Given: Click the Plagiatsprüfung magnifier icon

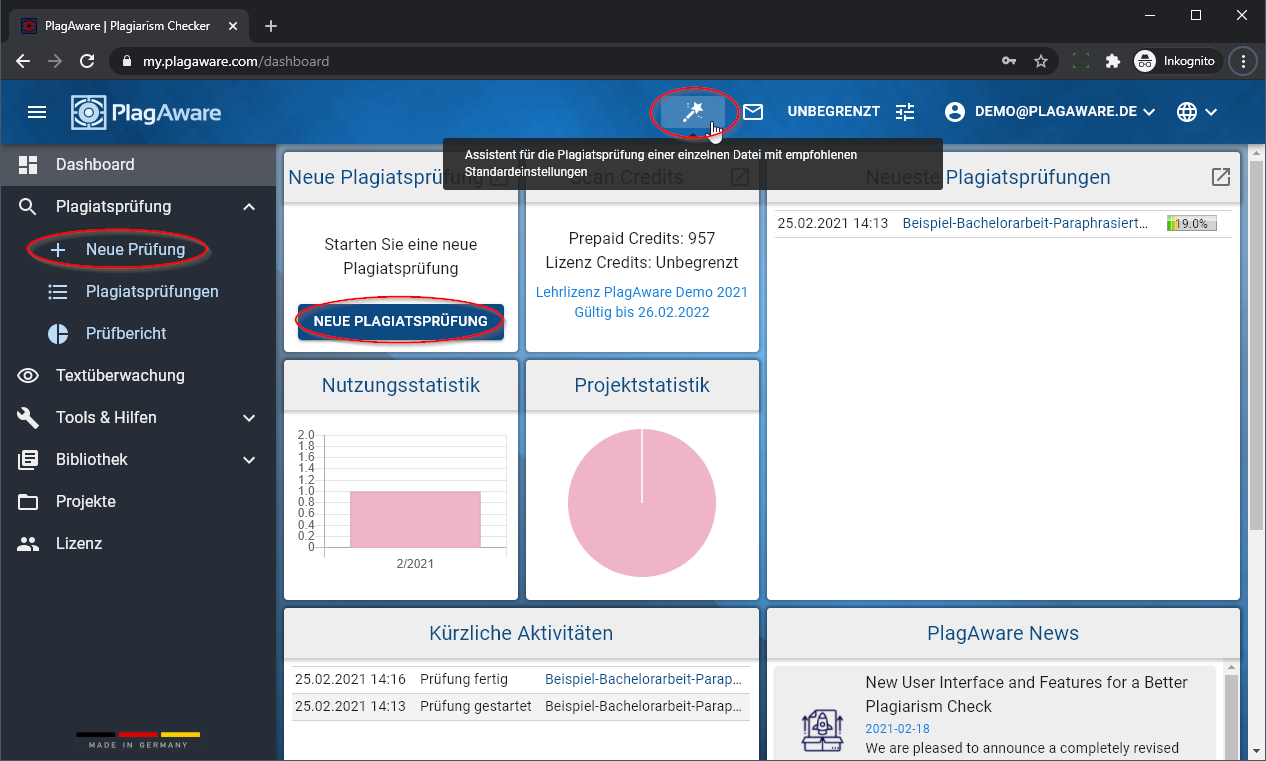Looking at the screenshot, I should pos(28,207).
